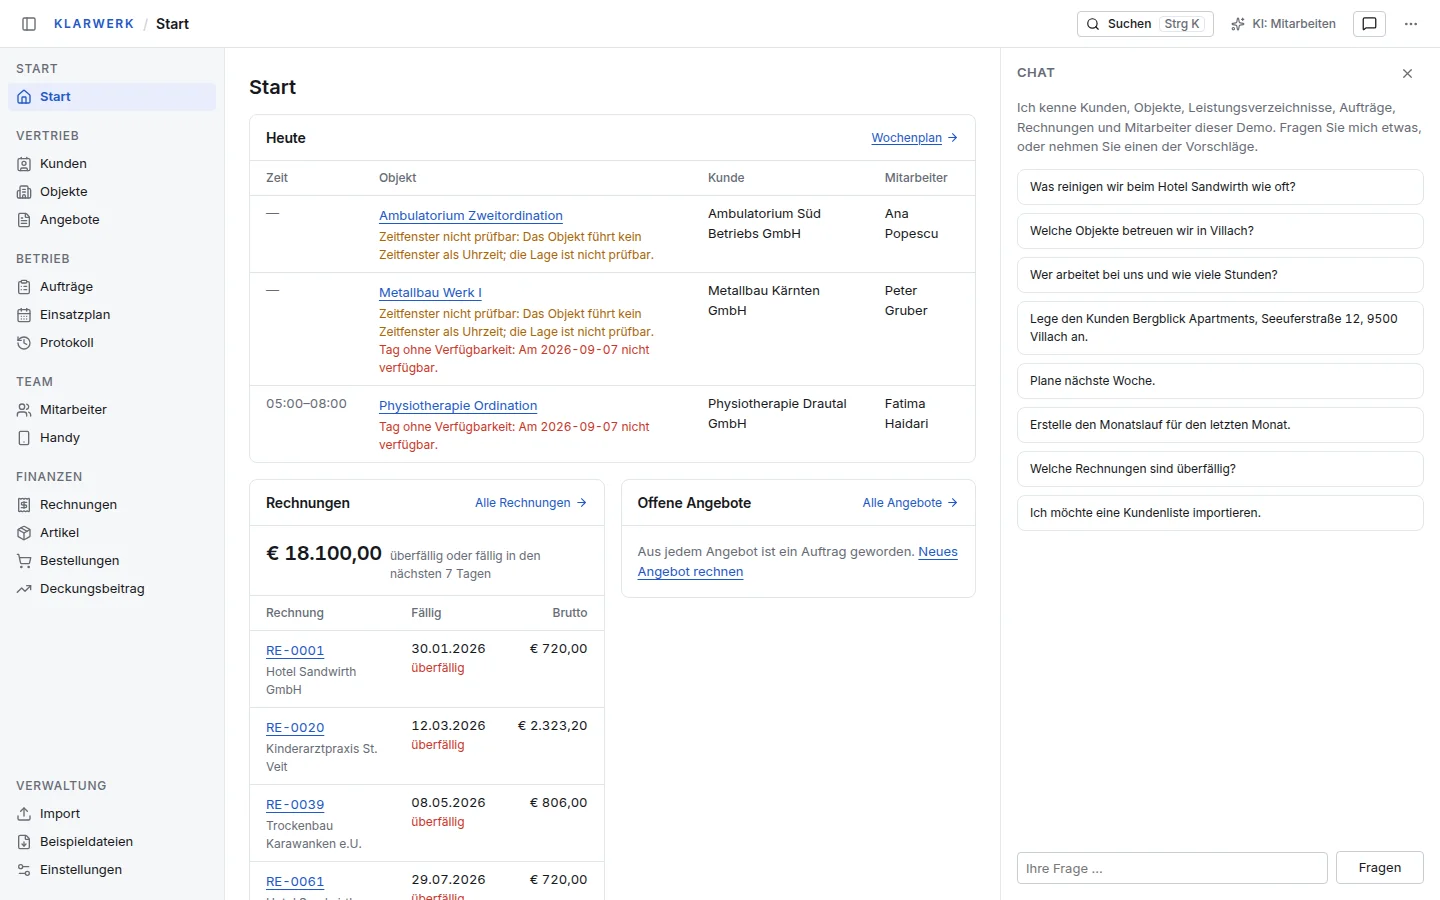Select Angebote in the sidebar

[x=112, y=220]
